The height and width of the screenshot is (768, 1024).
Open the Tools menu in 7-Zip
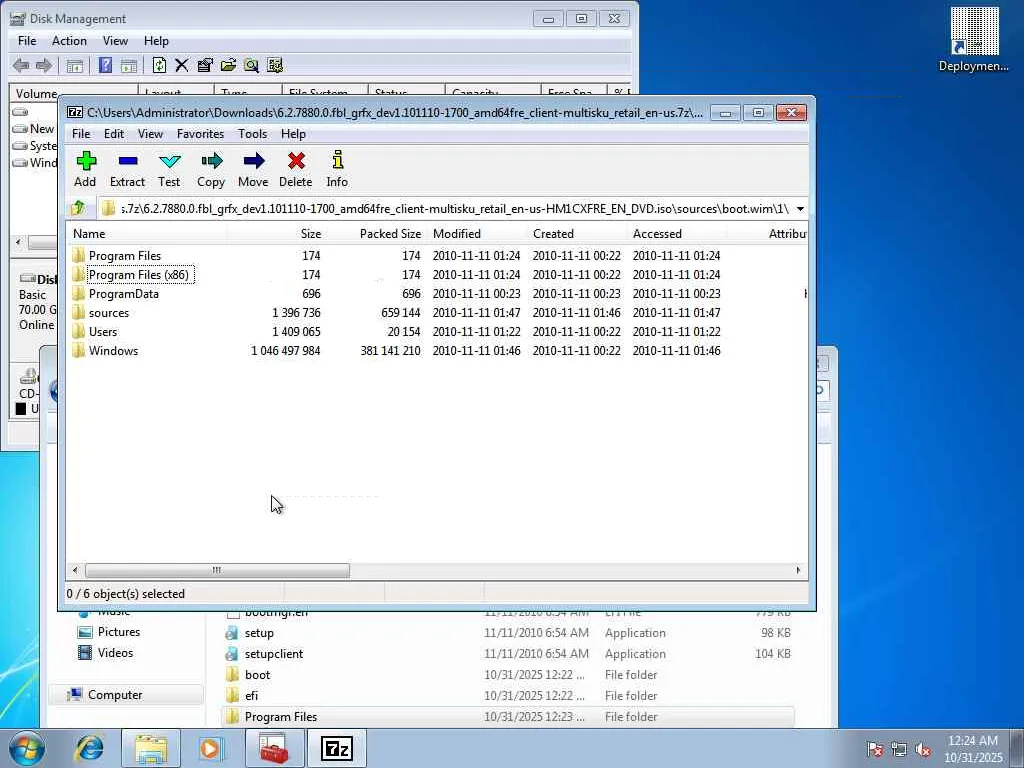252,134
